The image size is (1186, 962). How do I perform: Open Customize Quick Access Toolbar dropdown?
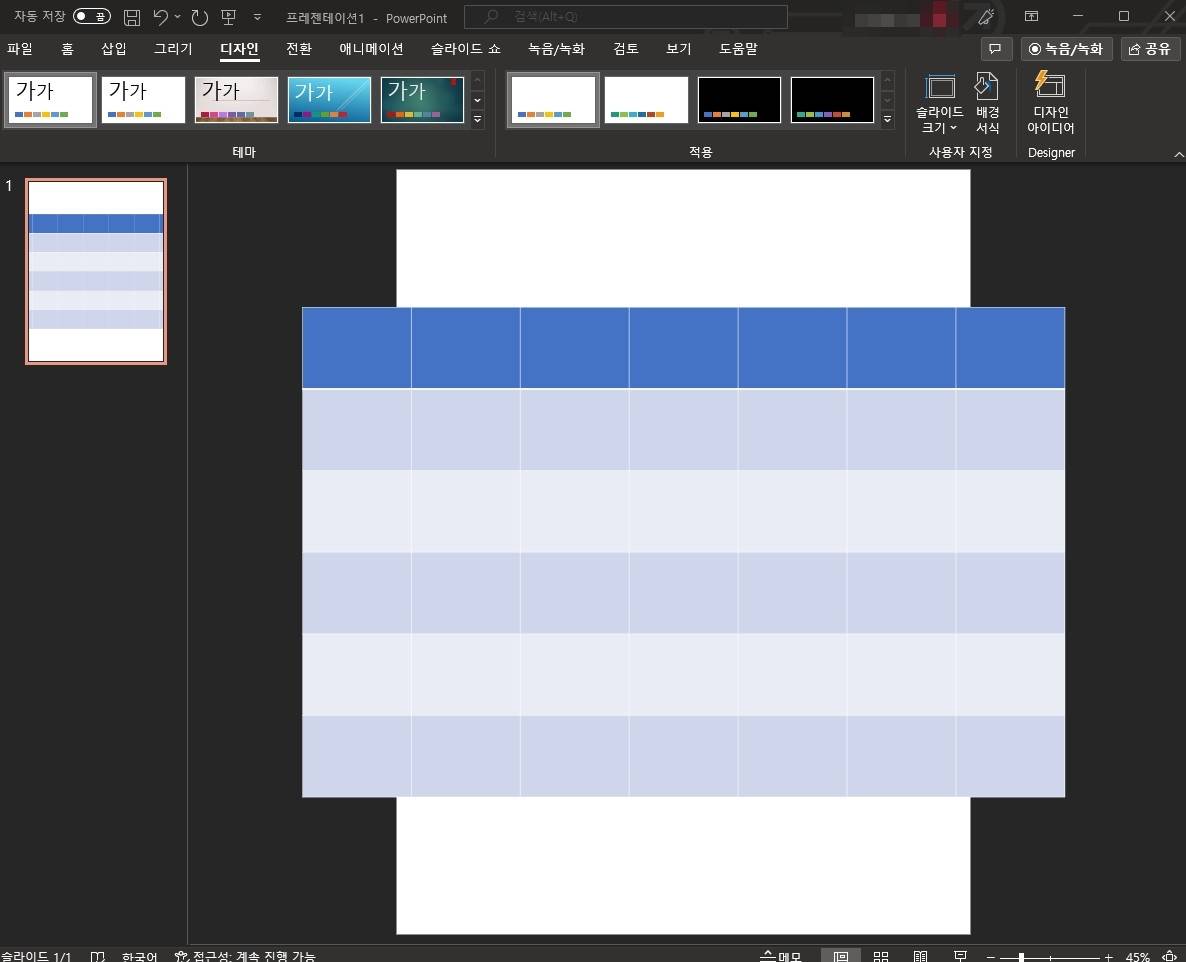pos(257,17)
